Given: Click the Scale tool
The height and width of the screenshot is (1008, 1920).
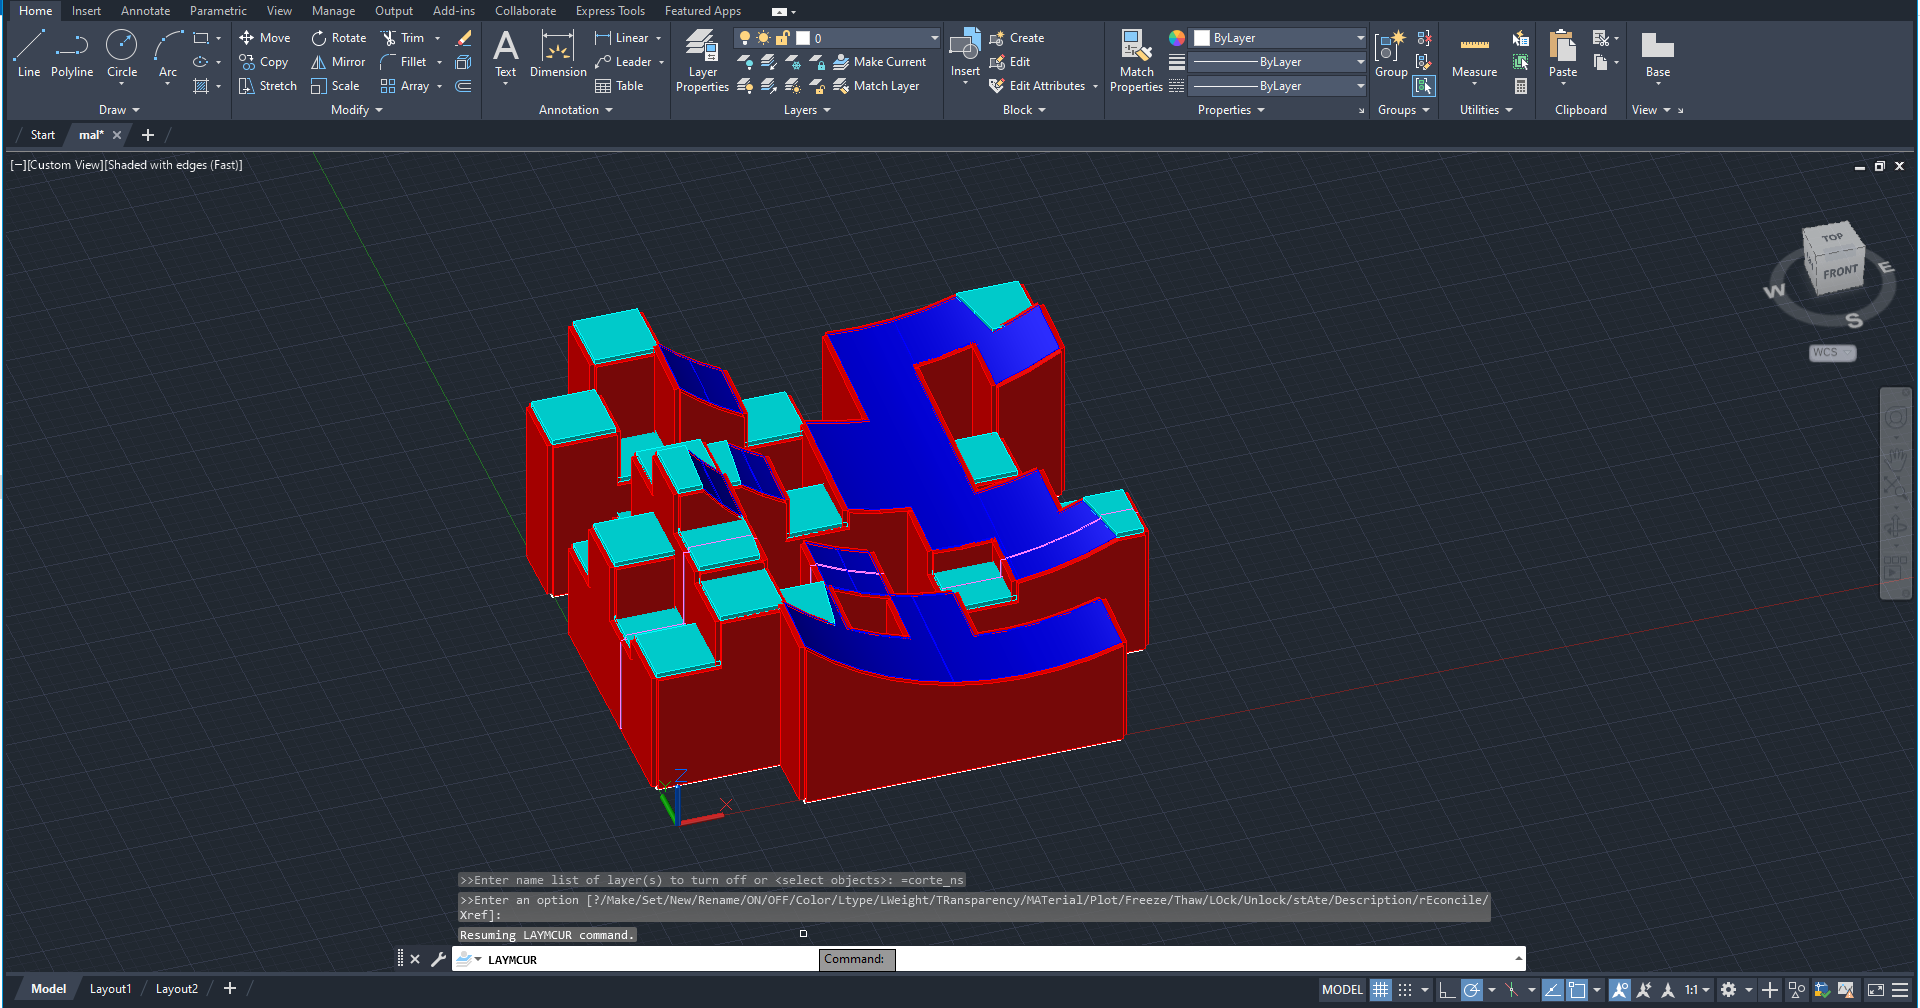Looking at the screenshot, I should pyautogui.click(x=335, y=86).
